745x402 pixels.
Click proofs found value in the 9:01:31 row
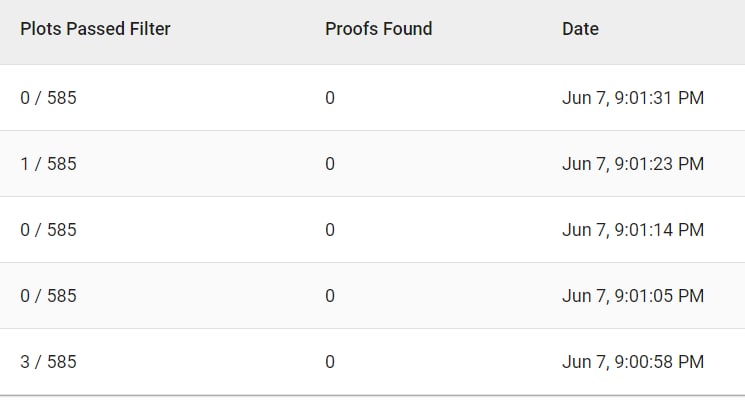330,98
